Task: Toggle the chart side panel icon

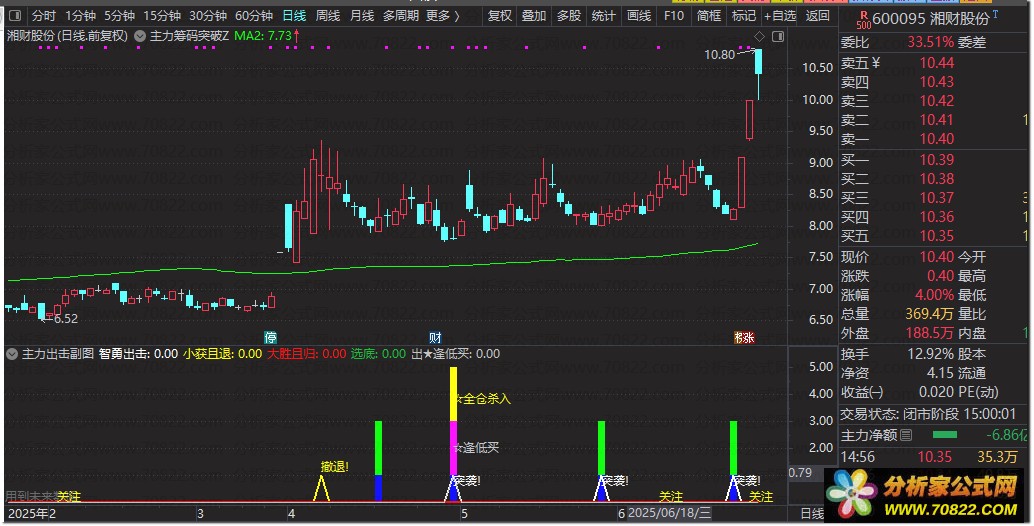Action: click(778, 36)
